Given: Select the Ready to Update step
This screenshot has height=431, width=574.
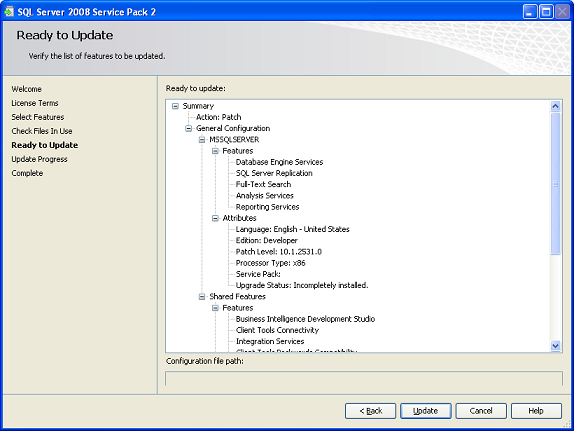Looking at the screenshot, I should coord(45,145).
